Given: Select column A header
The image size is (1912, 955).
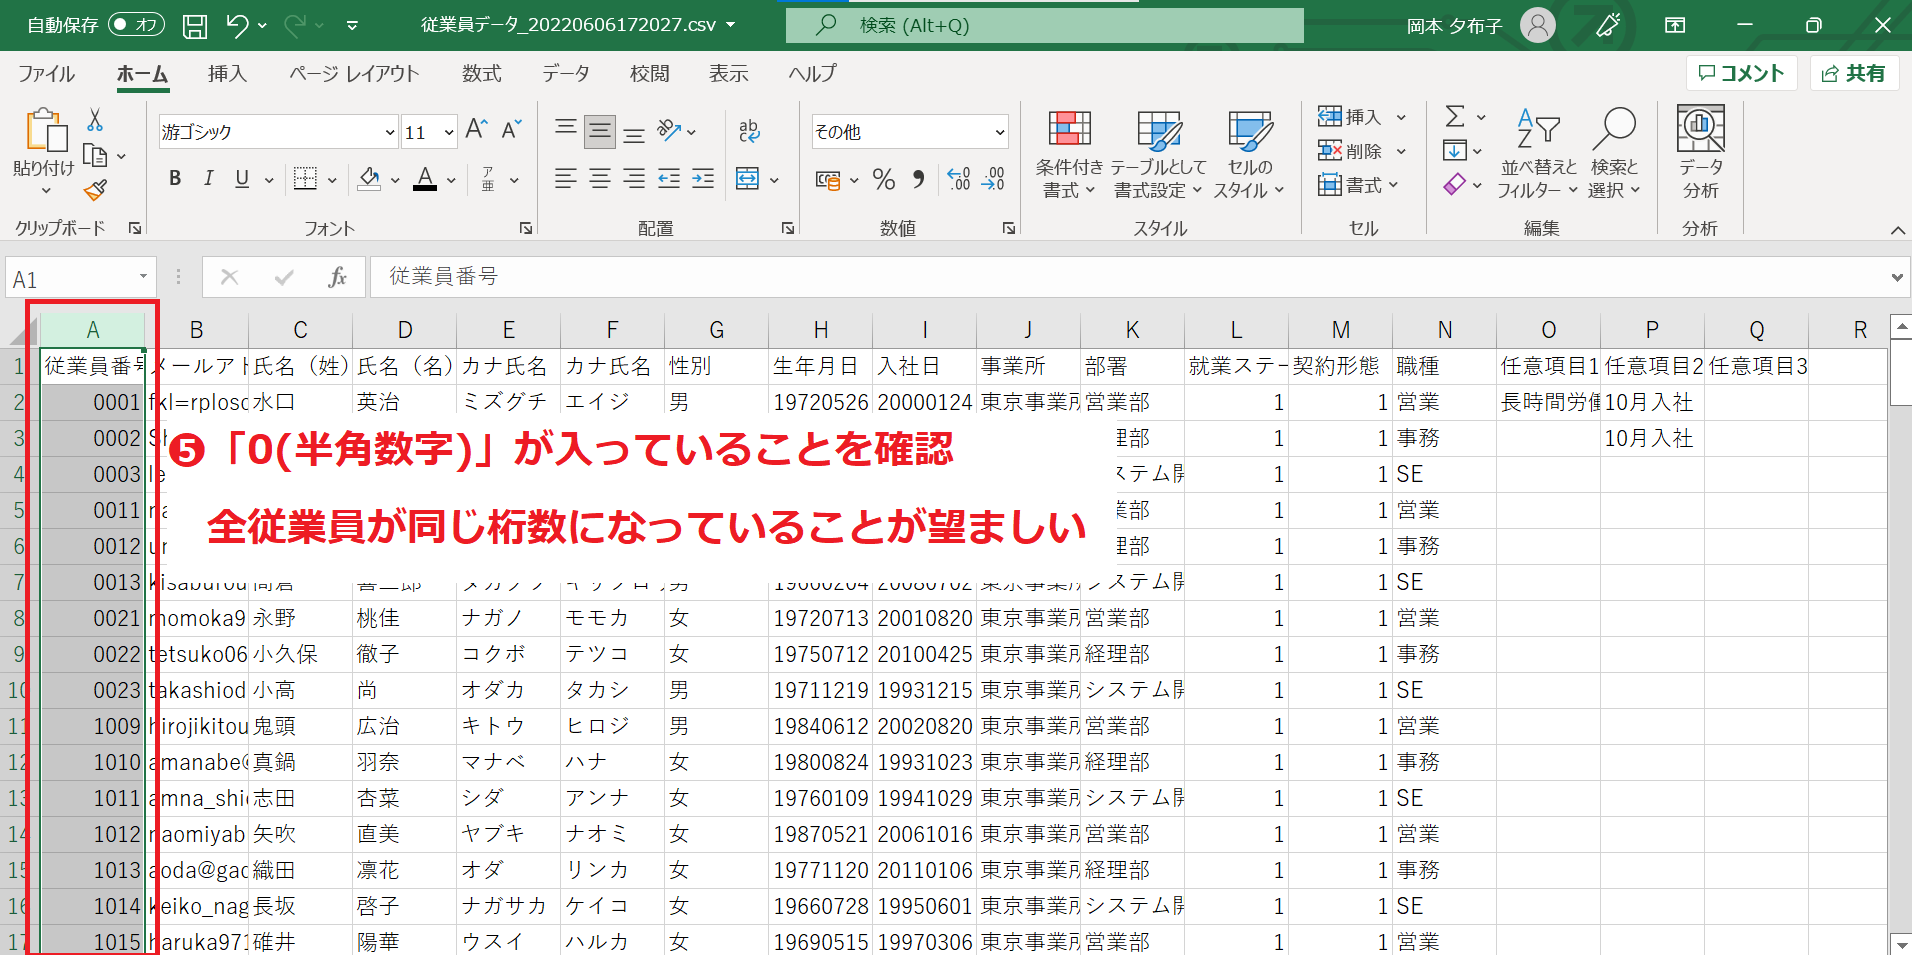Looking at the screenshot, I should (93, 329).
